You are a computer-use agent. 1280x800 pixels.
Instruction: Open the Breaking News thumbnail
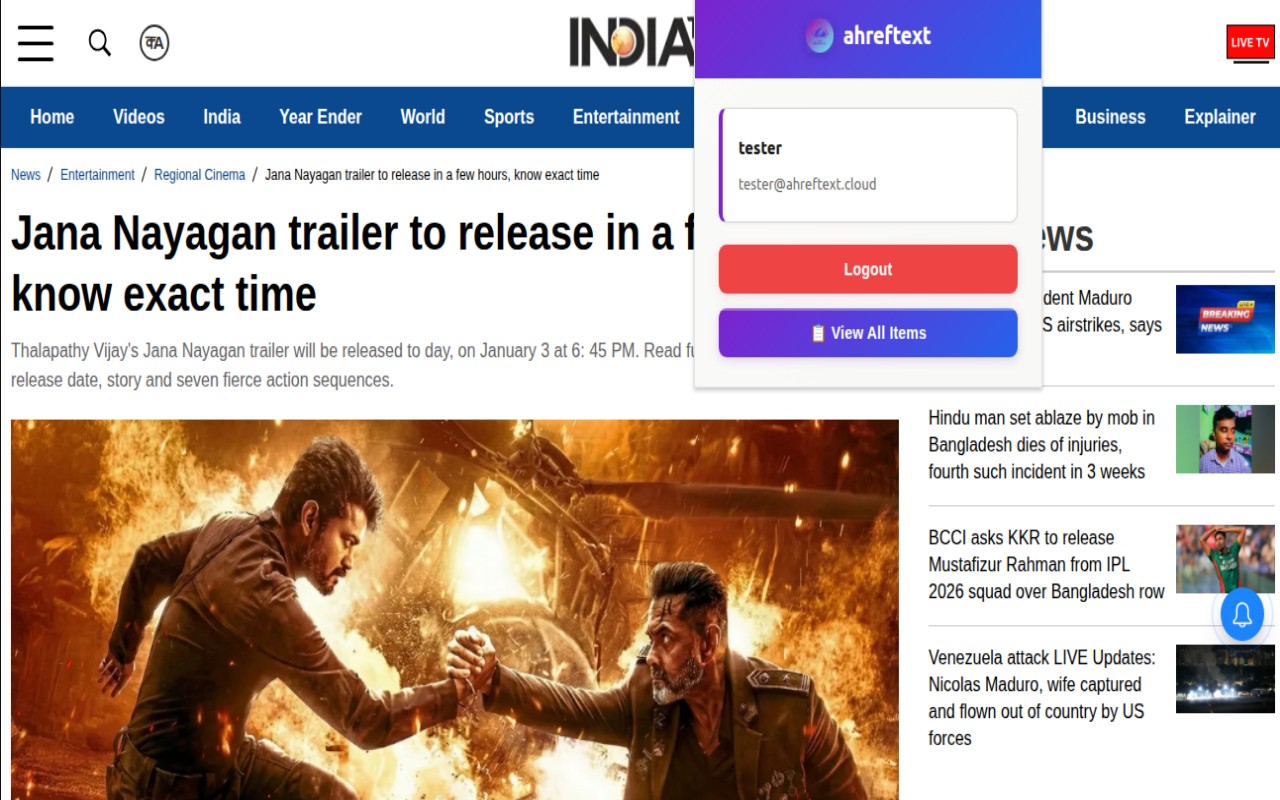1225,319
